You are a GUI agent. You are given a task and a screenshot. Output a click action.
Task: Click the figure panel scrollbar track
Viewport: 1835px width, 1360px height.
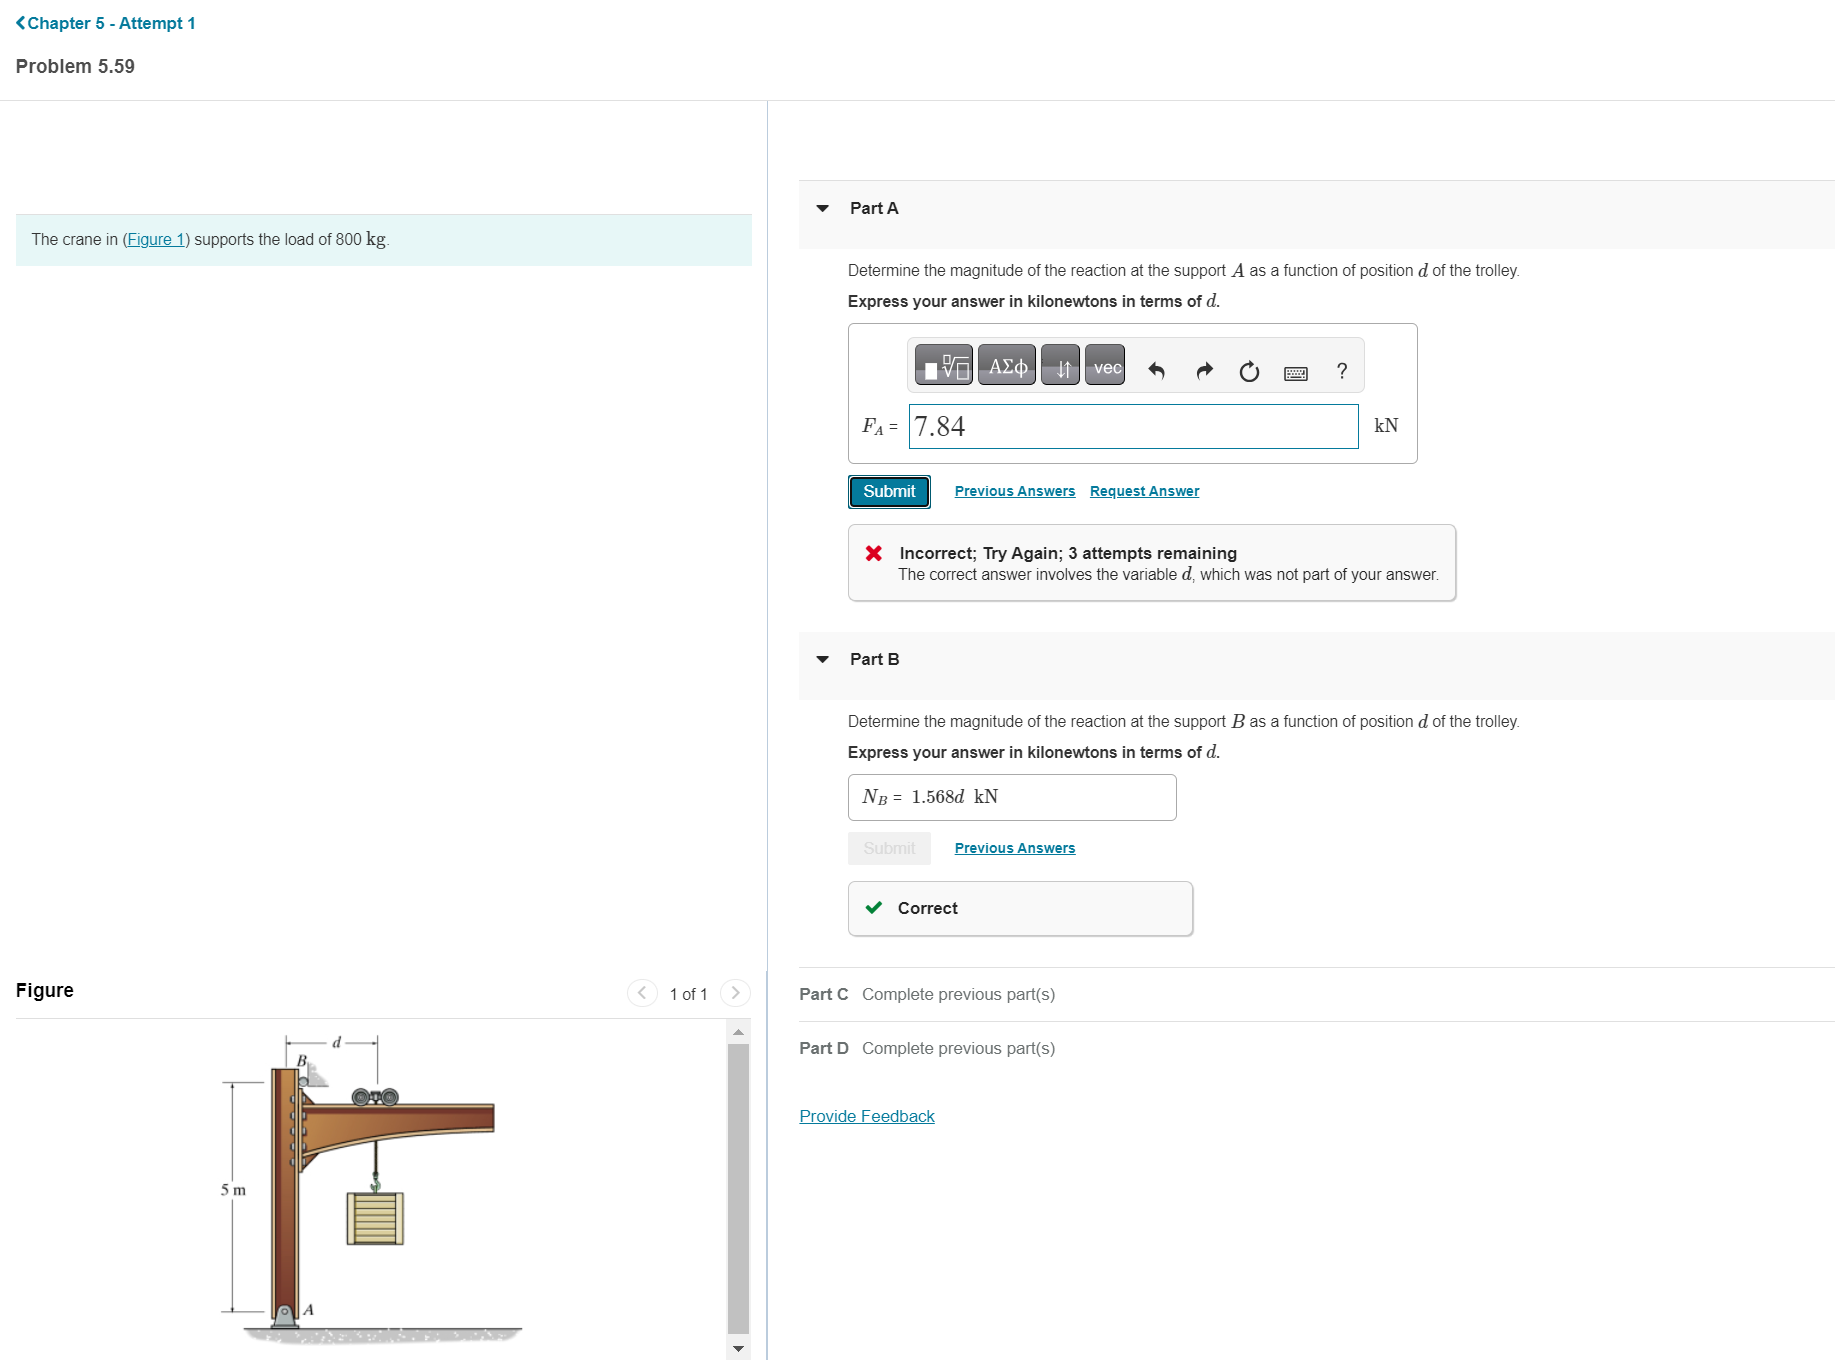click(x=739, y=1190)
